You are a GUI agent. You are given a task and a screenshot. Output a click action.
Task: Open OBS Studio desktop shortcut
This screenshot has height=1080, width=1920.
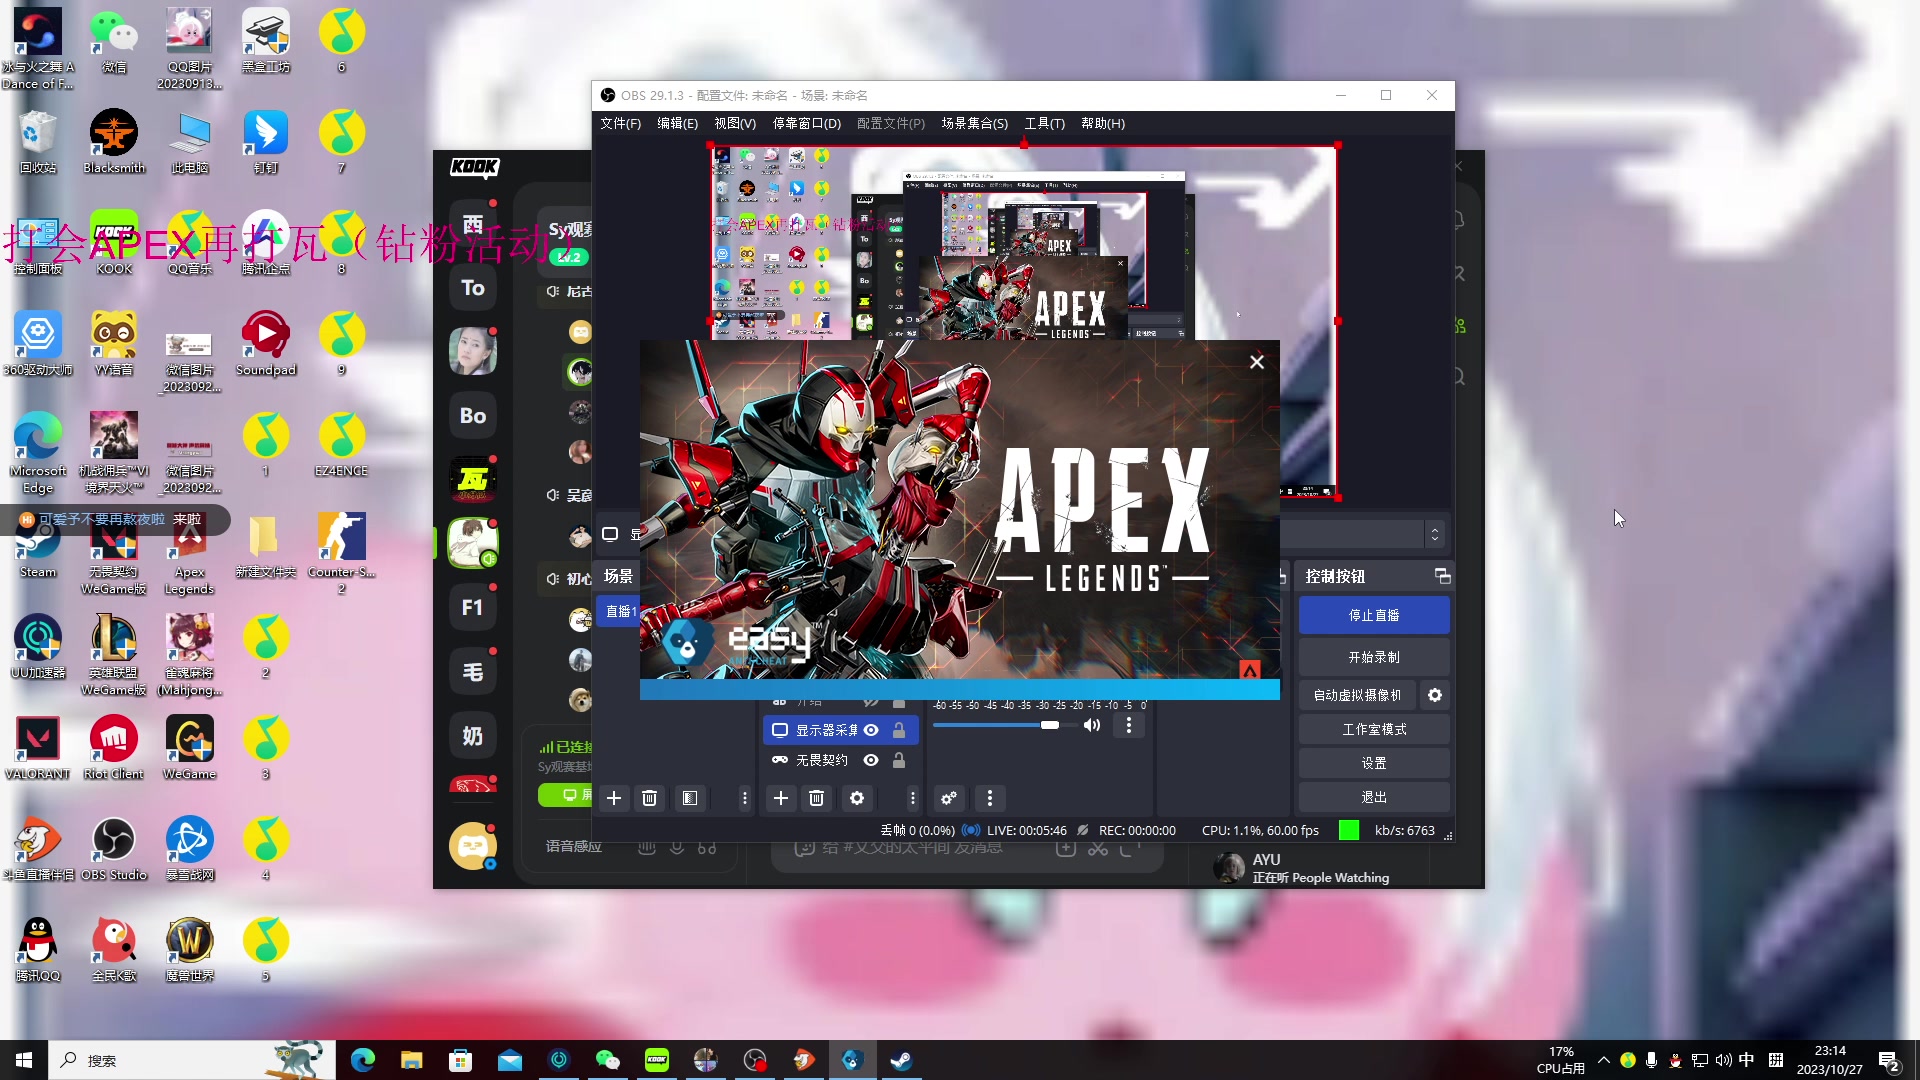pyautogui.click(x=114, y=848)
